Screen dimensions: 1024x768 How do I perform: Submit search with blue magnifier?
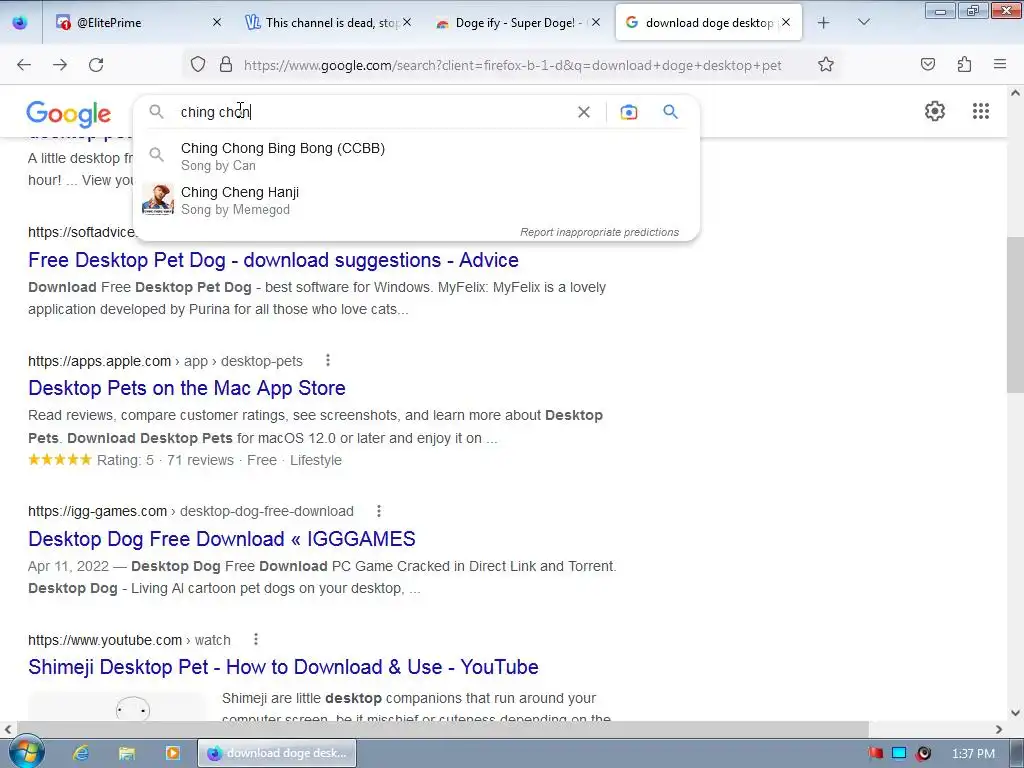[x=671, y=112]
